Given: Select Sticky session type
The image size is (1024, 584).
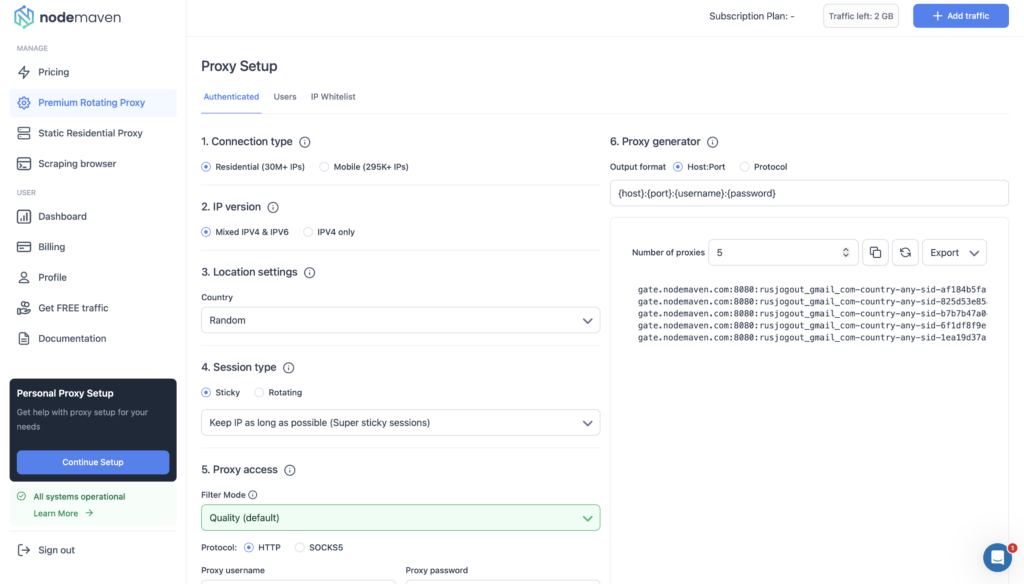Looking at the screenshot, I should [x=206, y=393].
